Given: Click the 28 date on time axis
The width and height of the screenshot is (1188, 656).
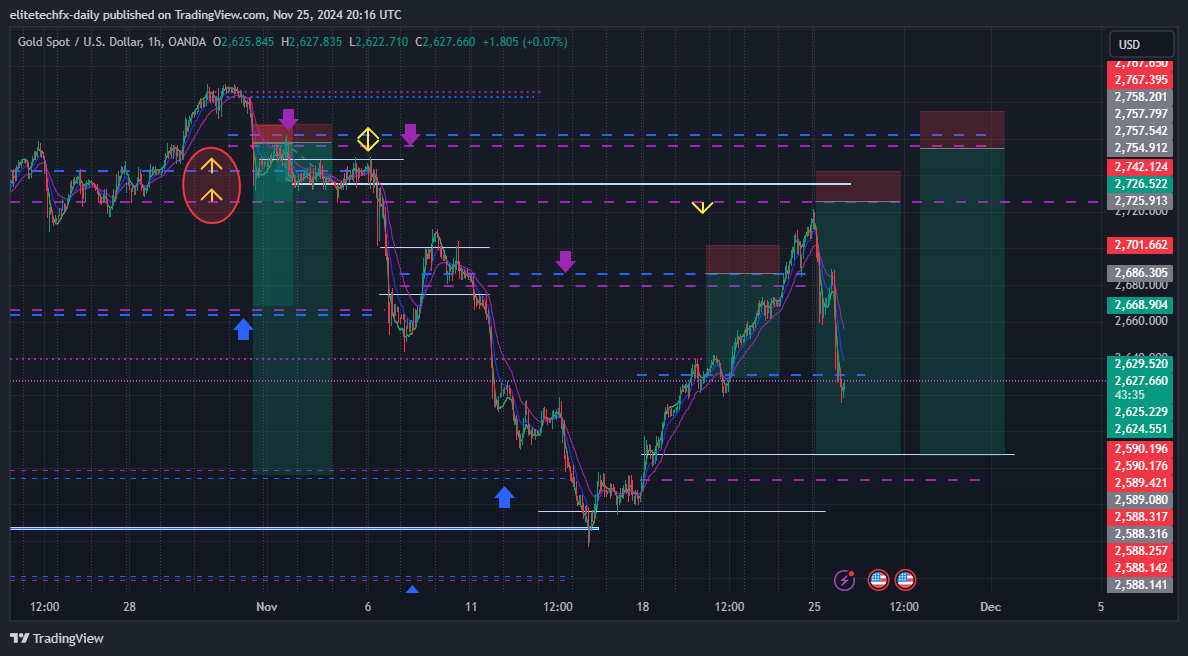Looking at the screenshot, I should 130,607.
